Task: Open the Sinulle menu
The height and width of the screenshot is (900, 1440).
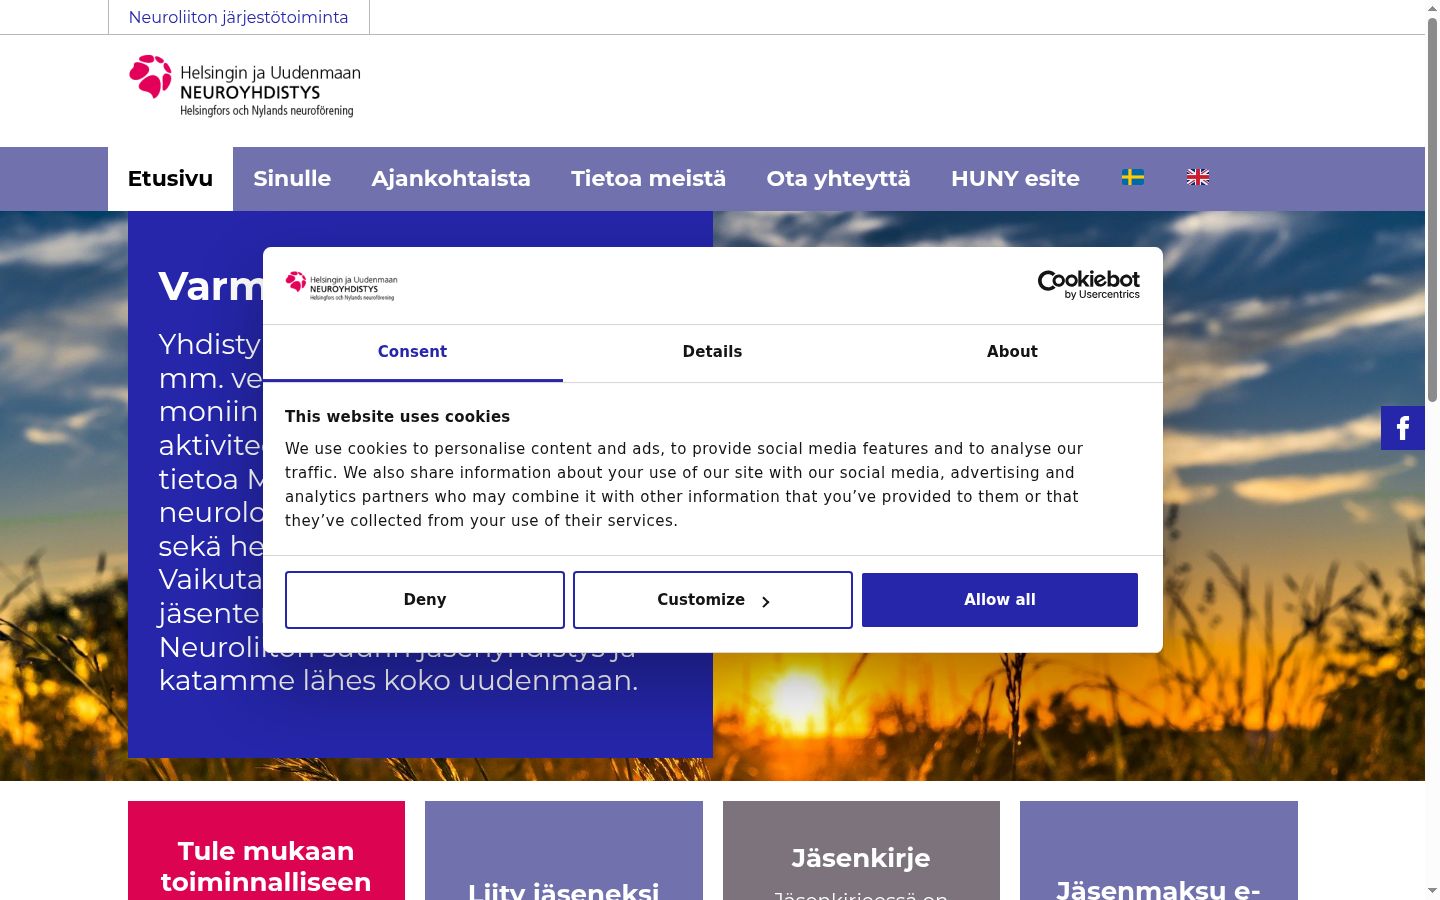Action: tap(292, 179)
